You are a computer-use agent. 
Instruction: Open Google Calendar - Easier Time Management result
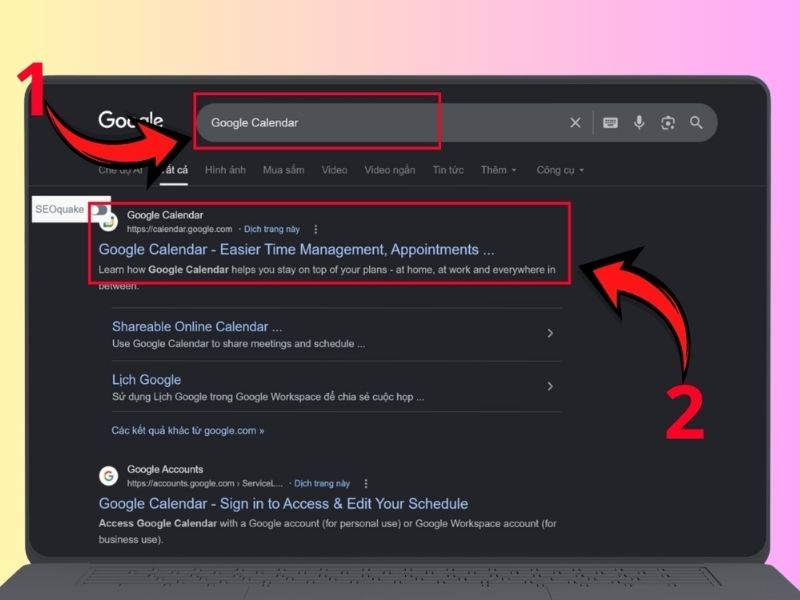[x=296, y=249]
